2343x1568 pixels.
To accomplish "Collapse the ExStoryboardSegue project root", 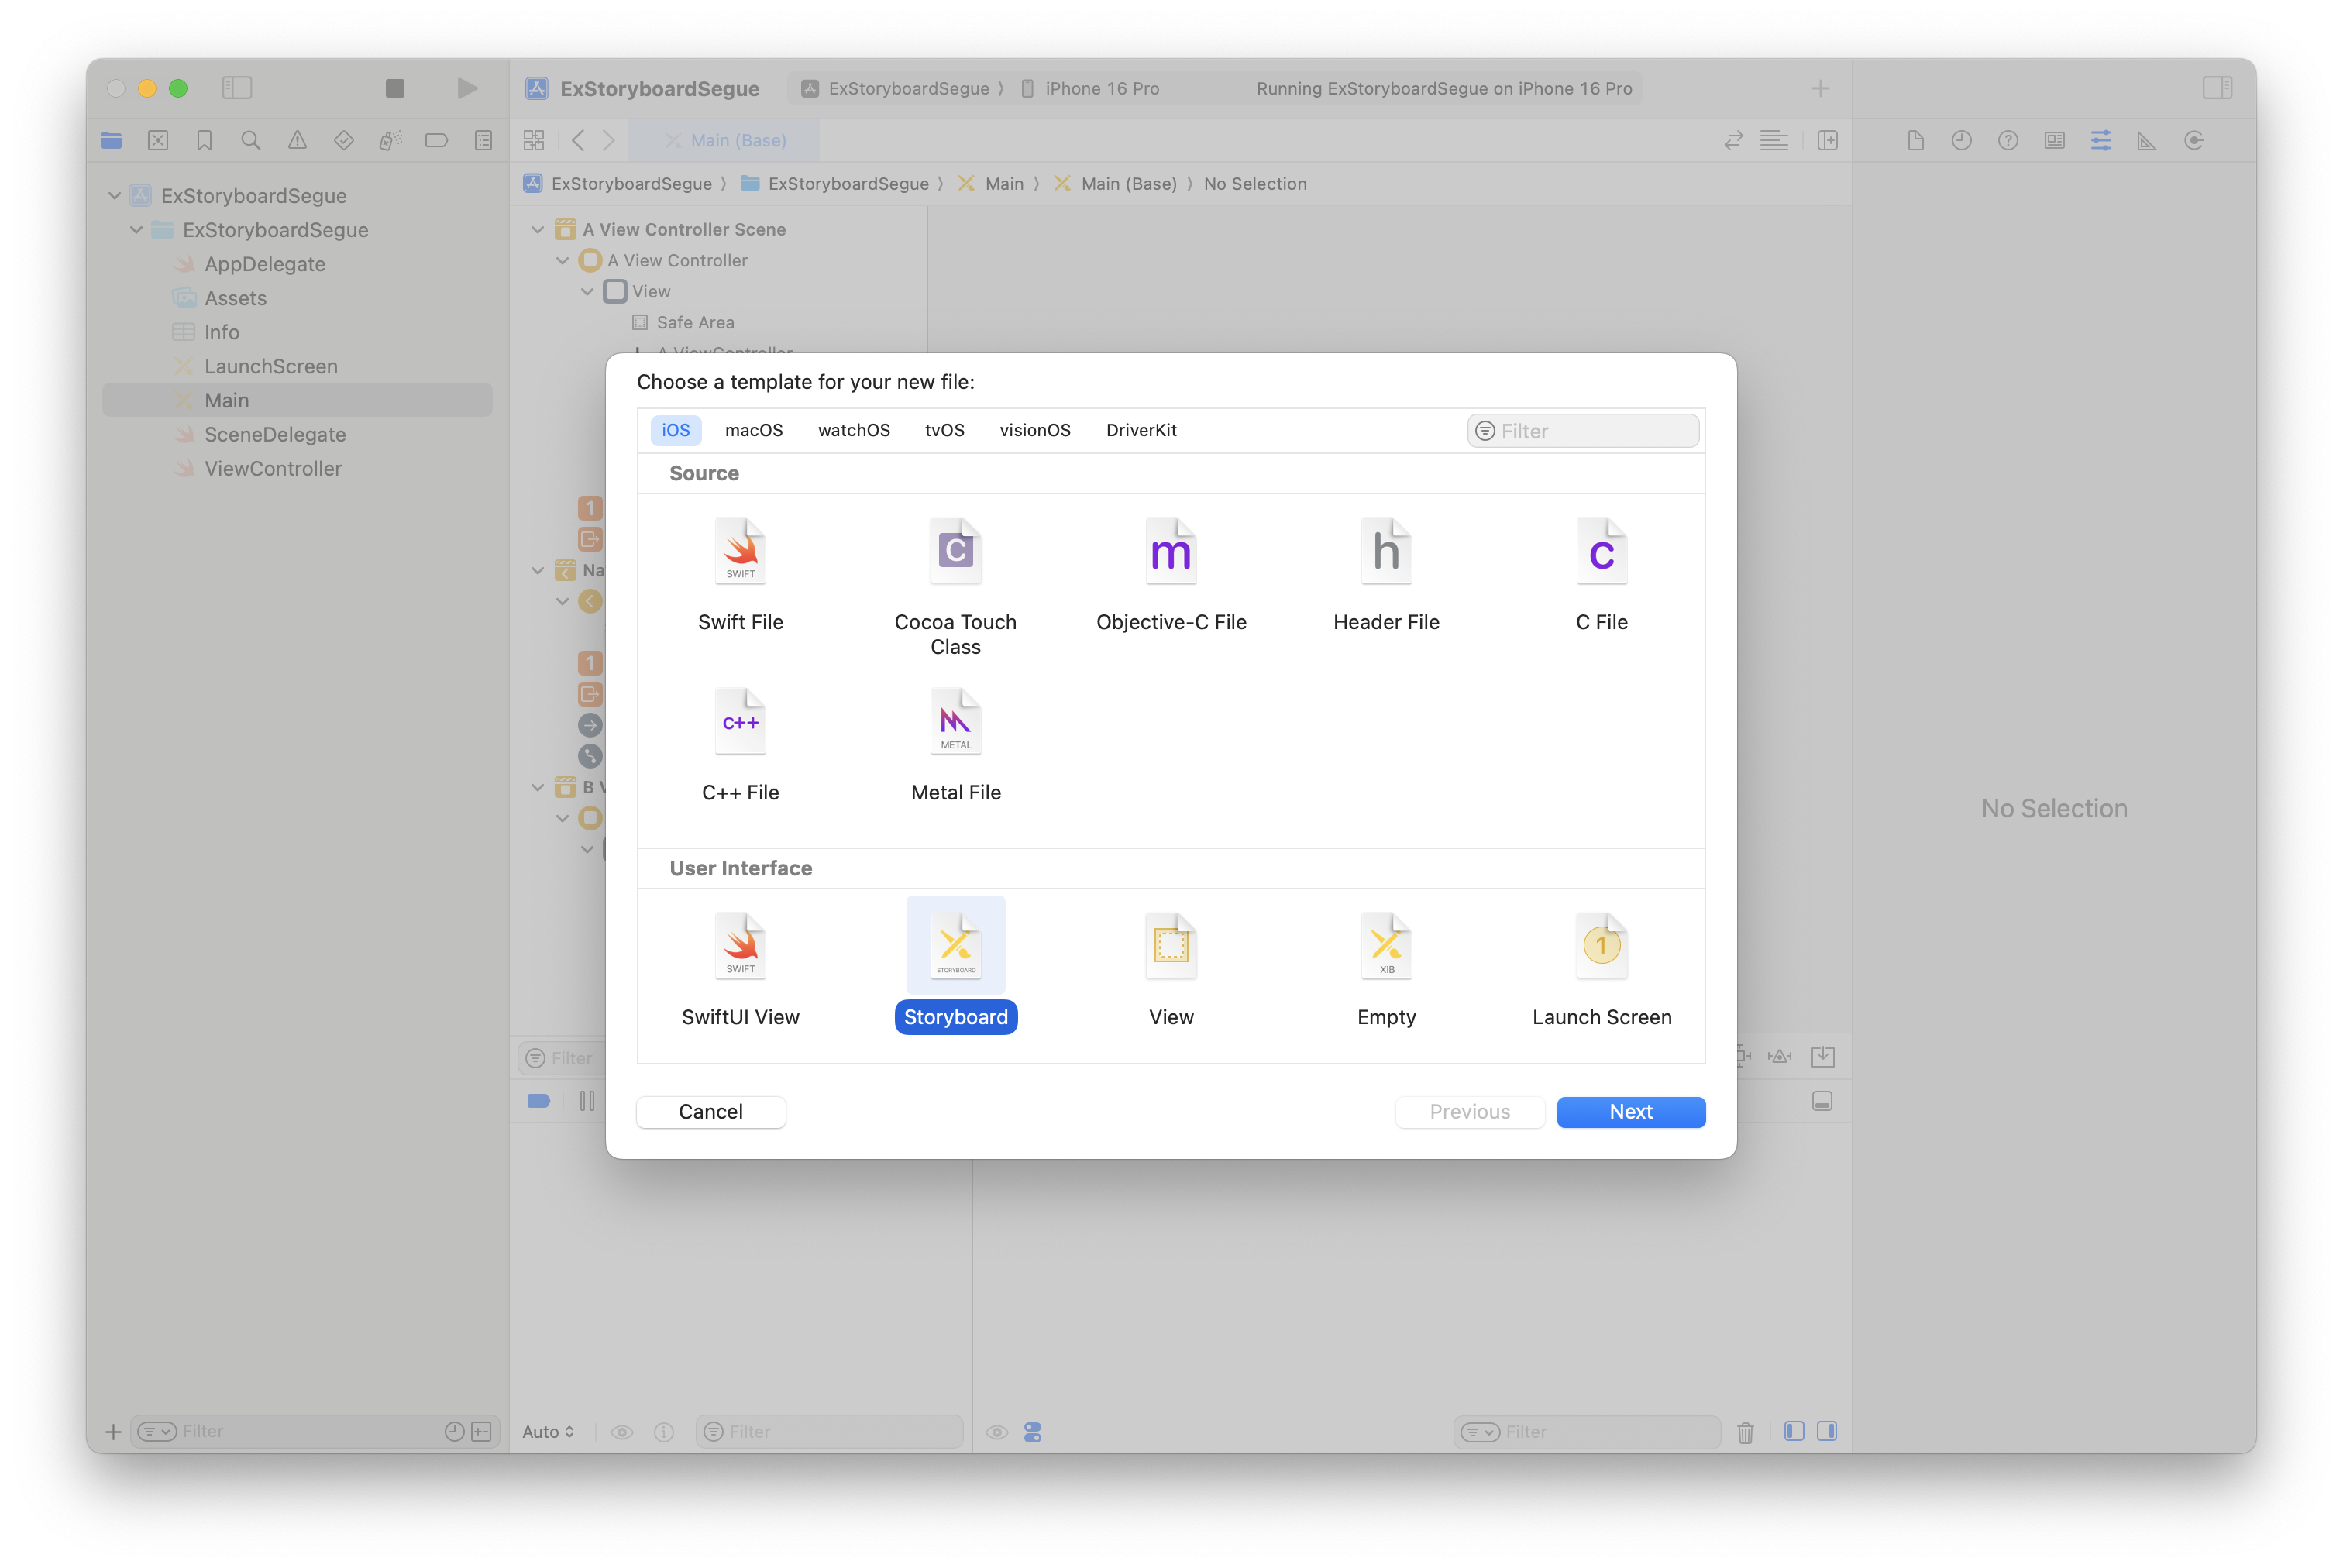I will [115, 196].
